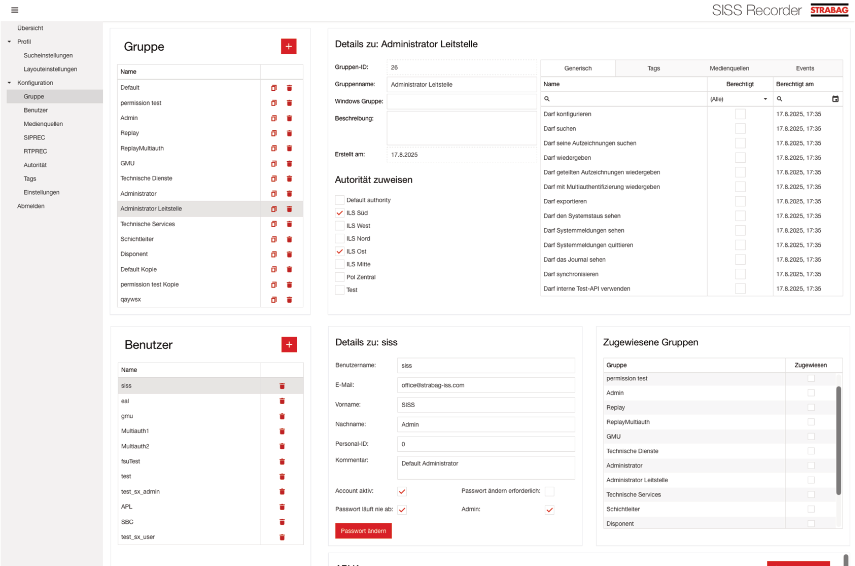This screenshot has height=566, width=855.
Task: Switch to the Events tab
Action: 804,68
